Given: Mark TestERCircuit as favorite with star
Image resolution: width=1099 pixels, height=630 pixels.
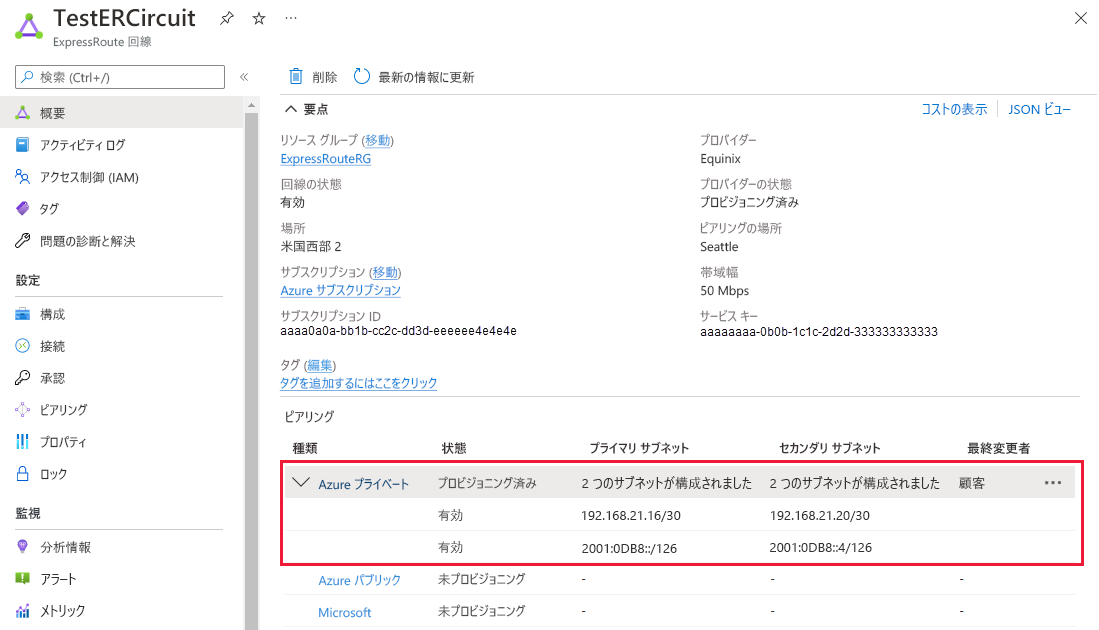Looking at the screenshot, I should (x=259, y=19).
